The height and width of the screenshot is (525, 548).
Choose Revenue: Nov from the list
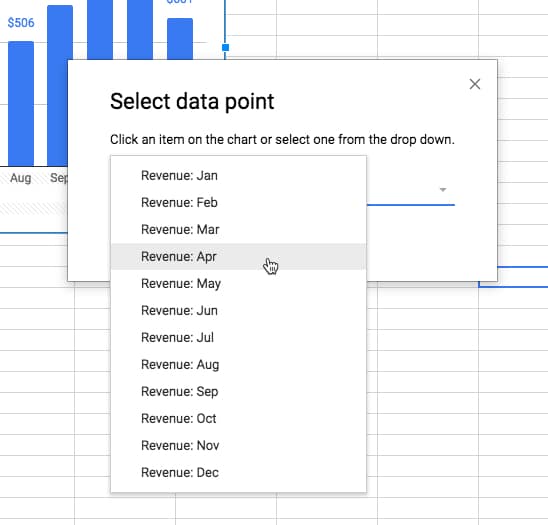click(x=238, y=445)
